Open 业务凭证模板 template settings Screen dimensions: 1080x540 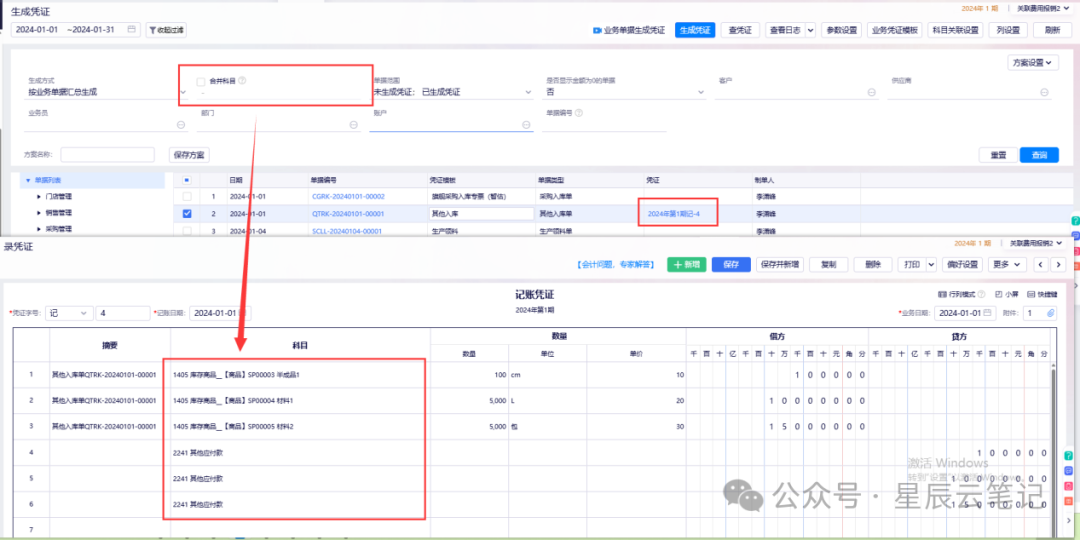click(895, 30)
